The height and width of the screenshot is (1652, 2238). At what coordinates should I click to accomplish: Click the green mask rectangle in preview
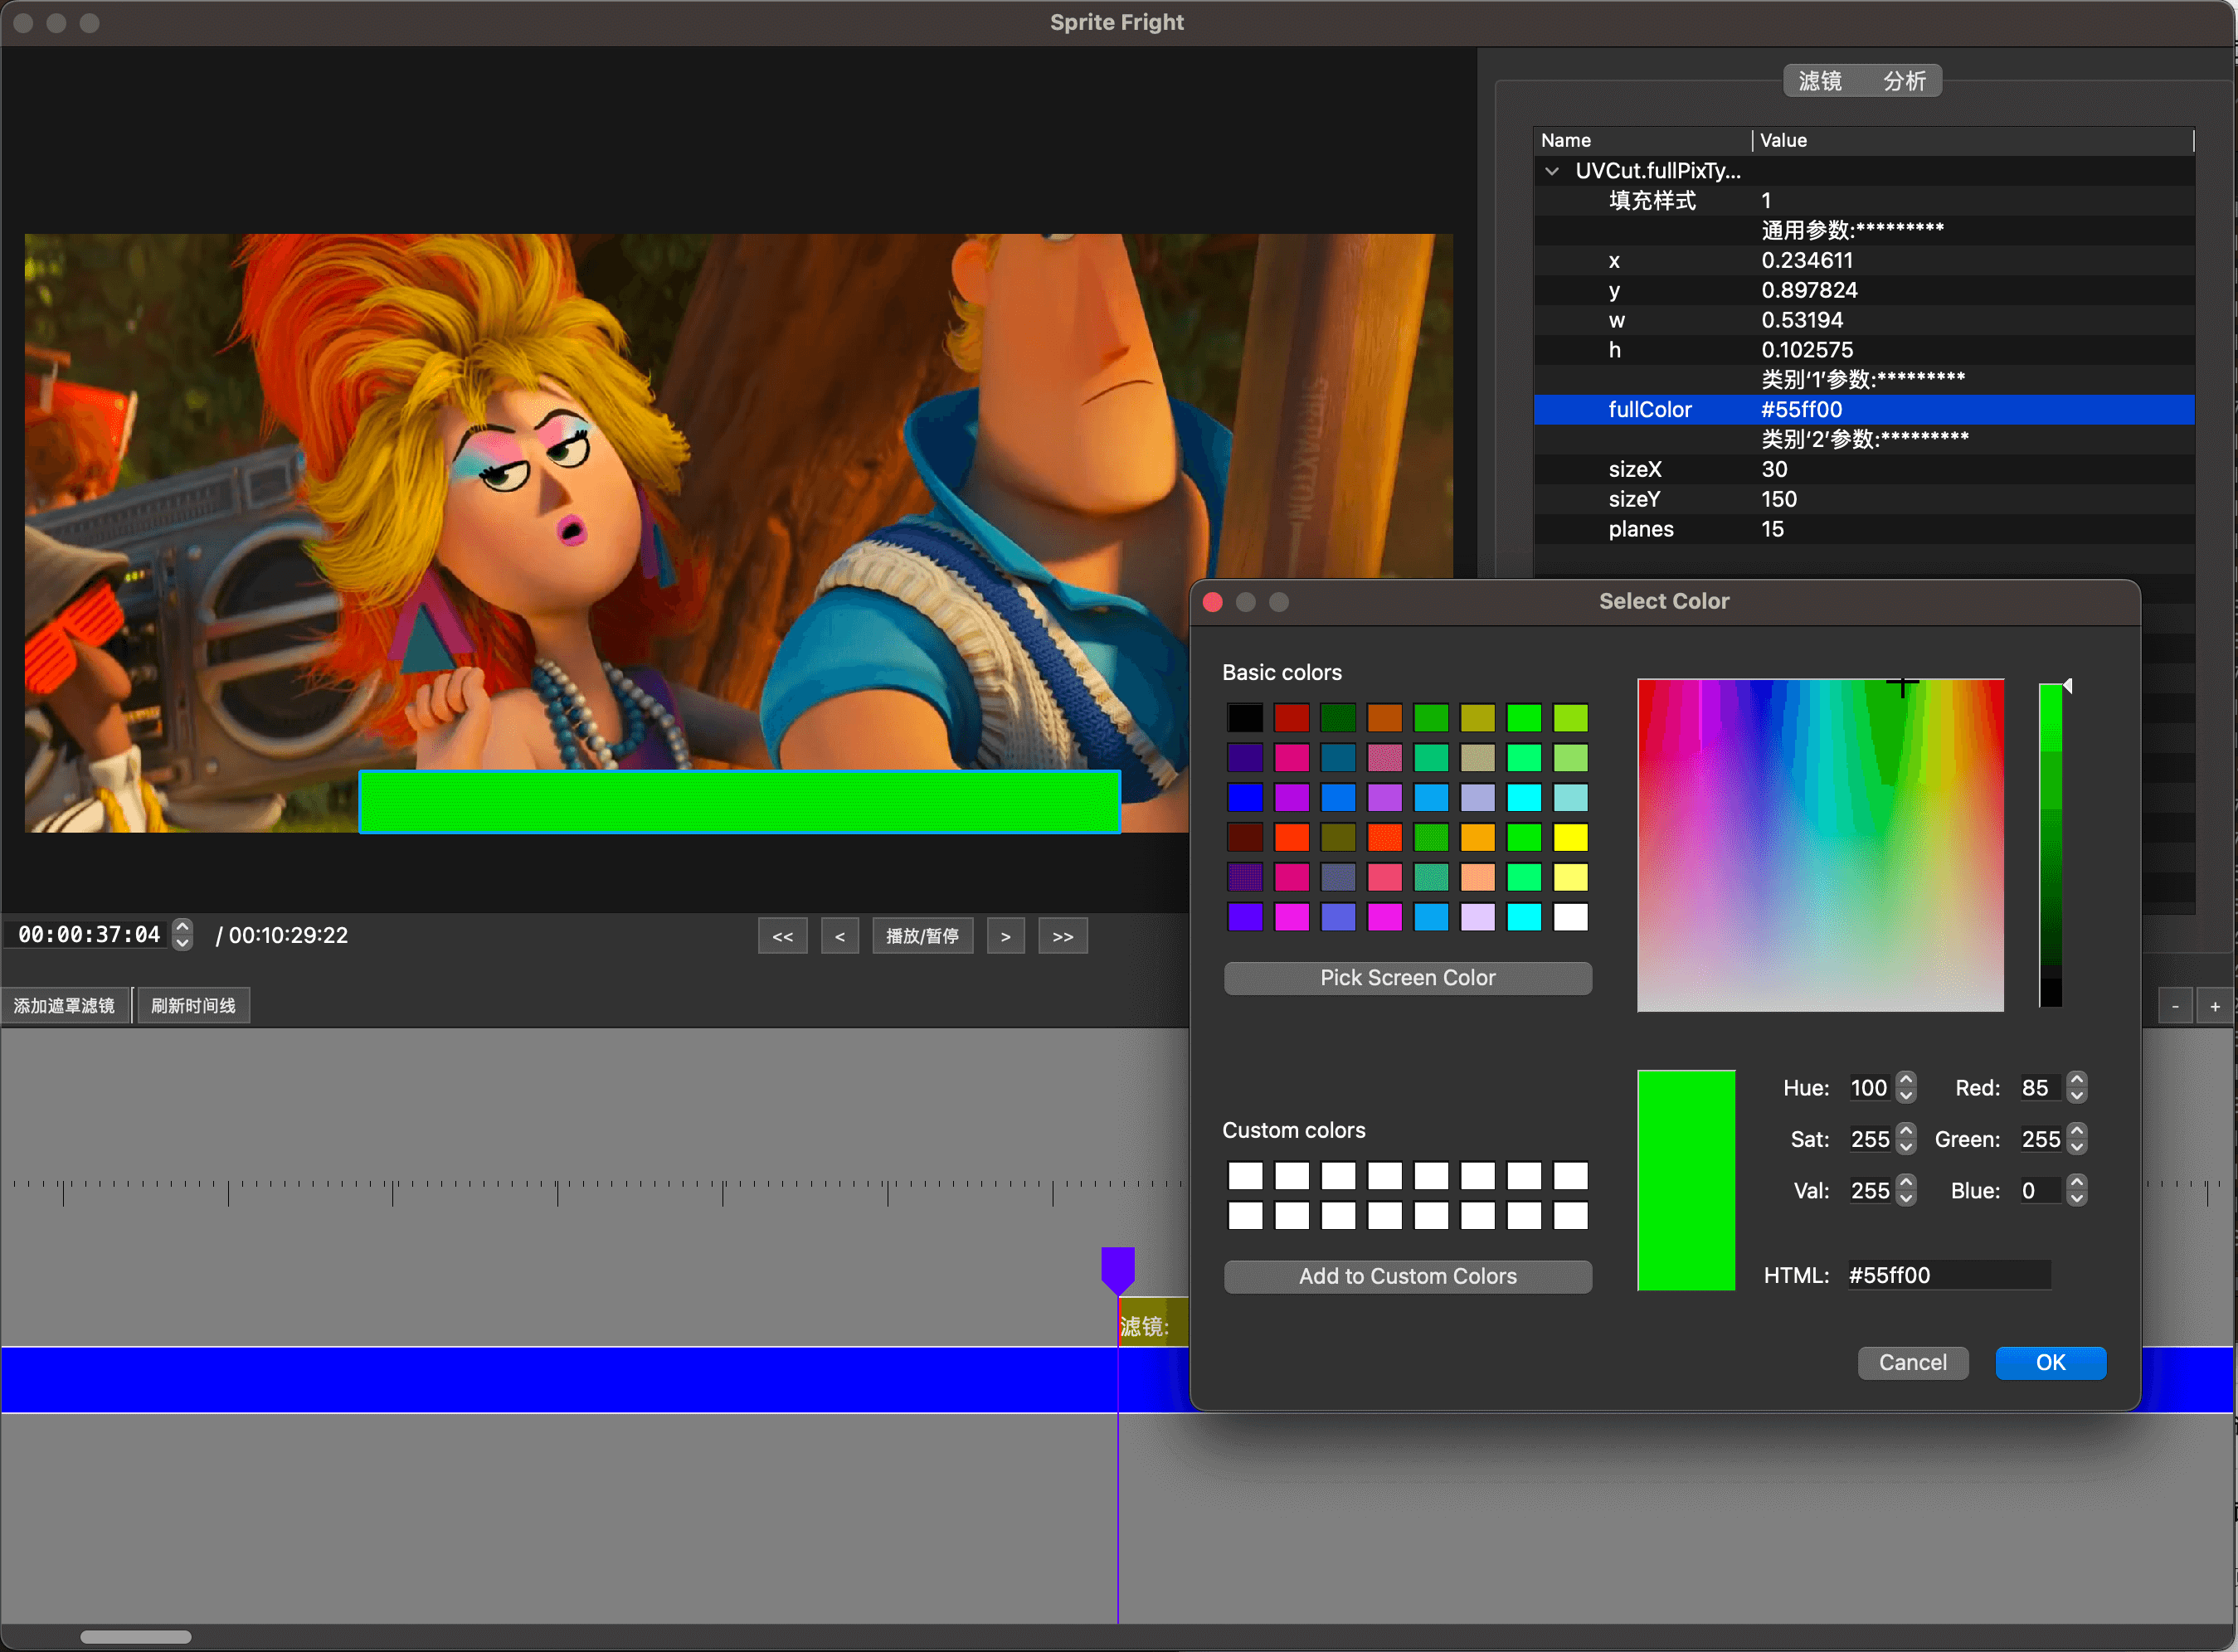tap(739, 802)
